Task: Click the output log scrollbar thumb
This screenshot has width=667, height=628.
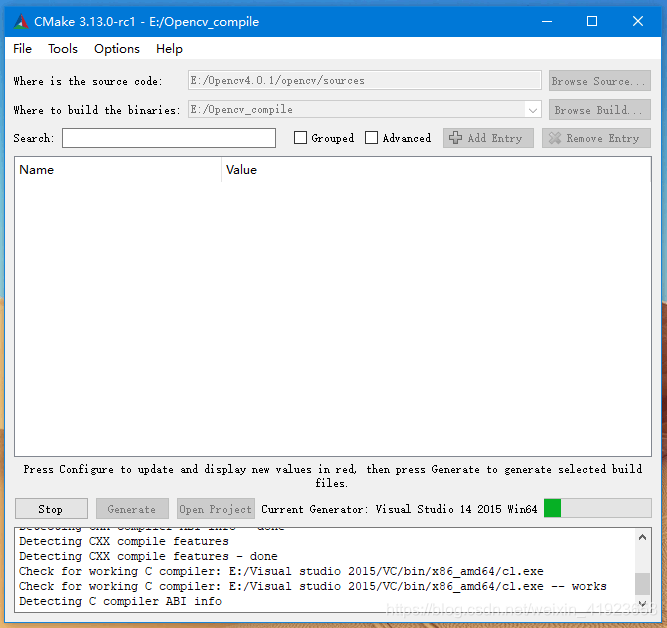Action: (642, 584)
